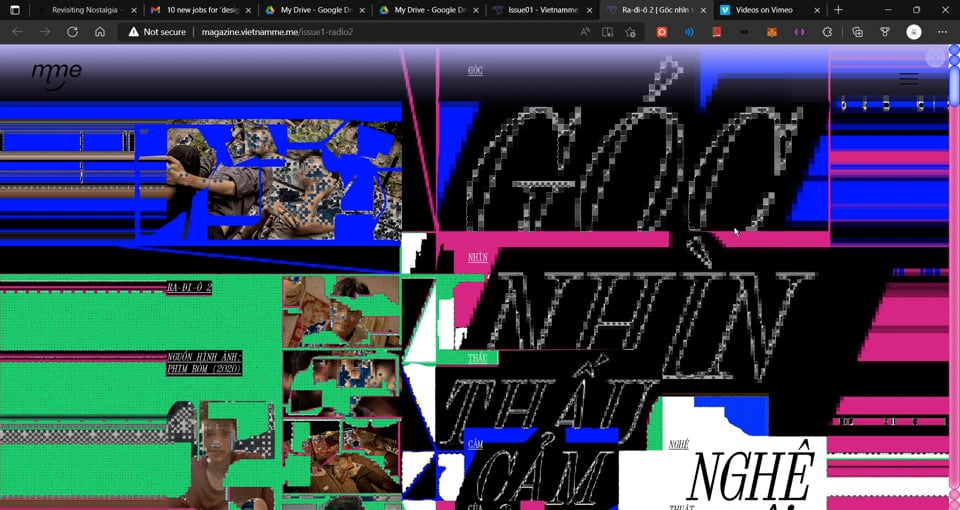960x510 pixels.
Task: Switch to the 10 new jobs Gmail tab
Action: [x=200, y=10]
